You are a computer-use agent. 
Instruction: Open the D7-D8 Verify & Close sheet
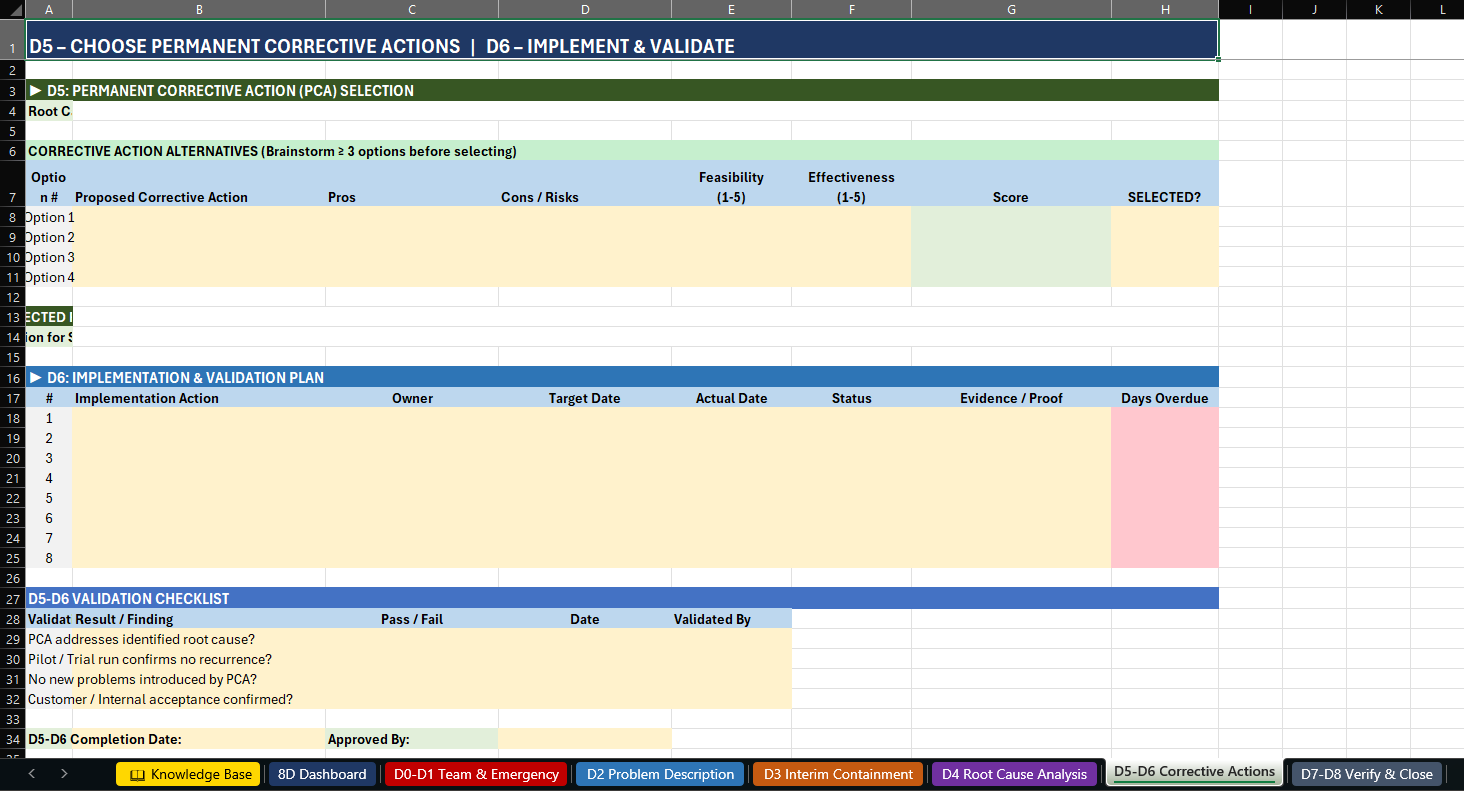1365,772
